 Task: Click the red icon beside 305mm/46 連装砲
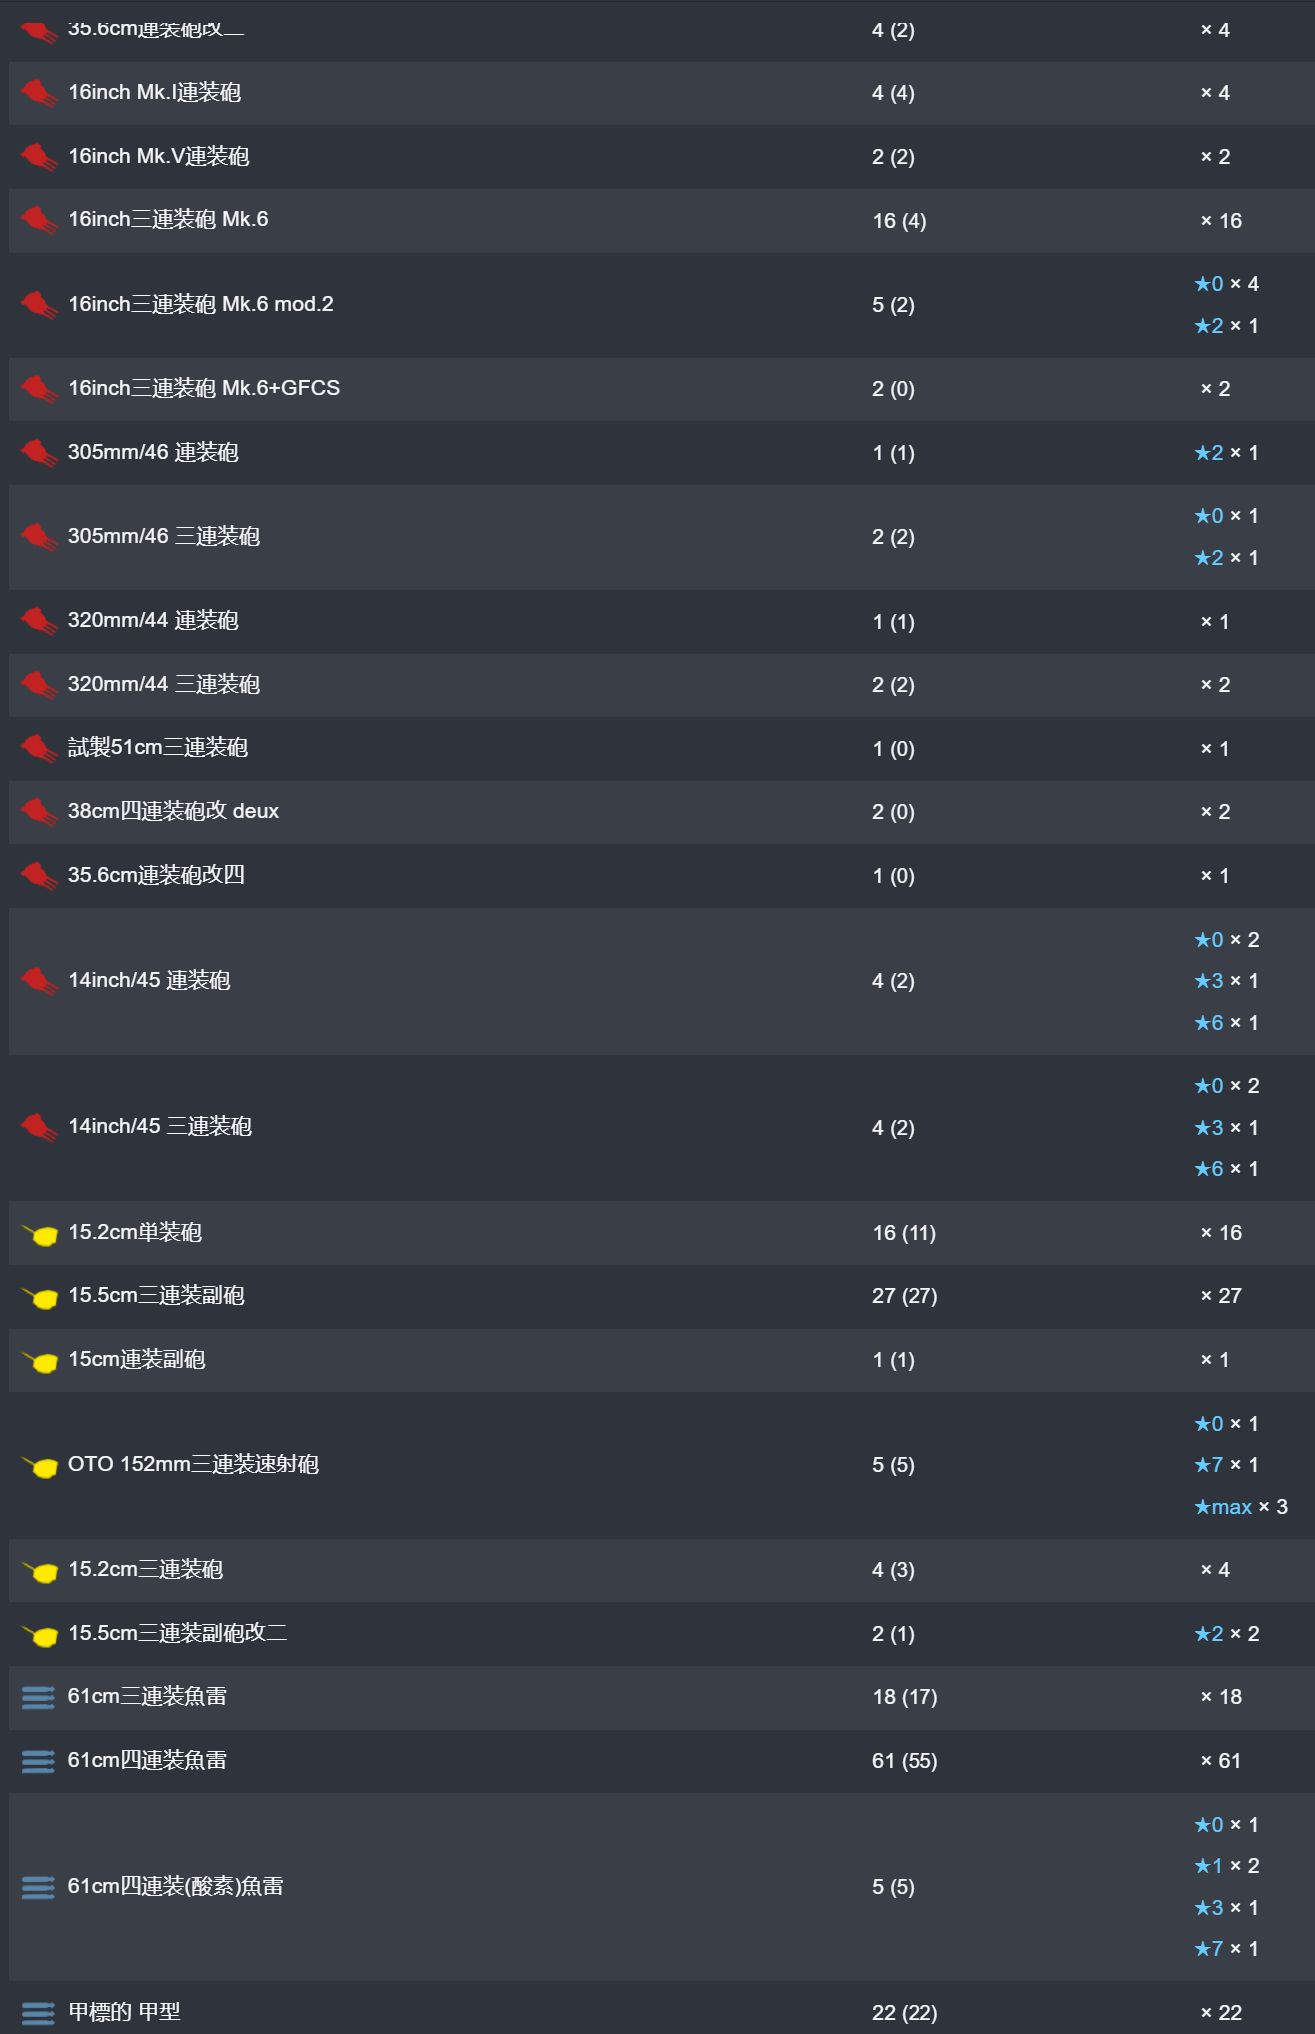pos(39,453)
